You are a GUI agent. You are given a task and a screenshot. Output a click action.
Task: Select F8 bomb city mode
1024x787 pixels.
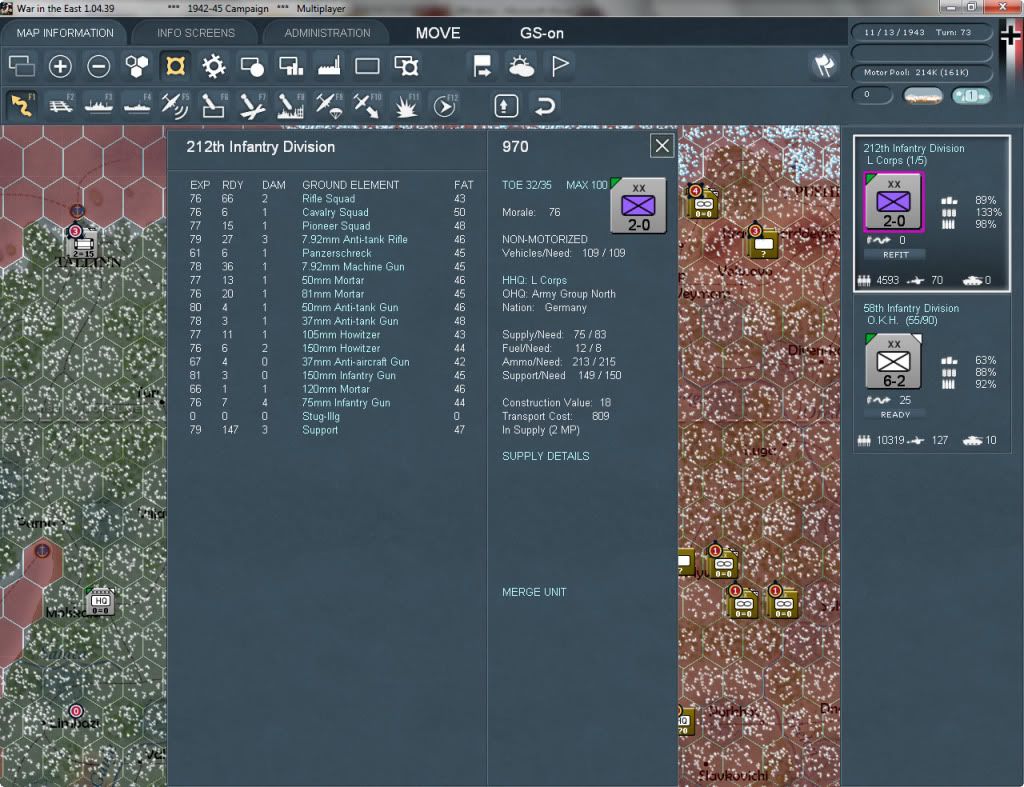coord(291,105)
